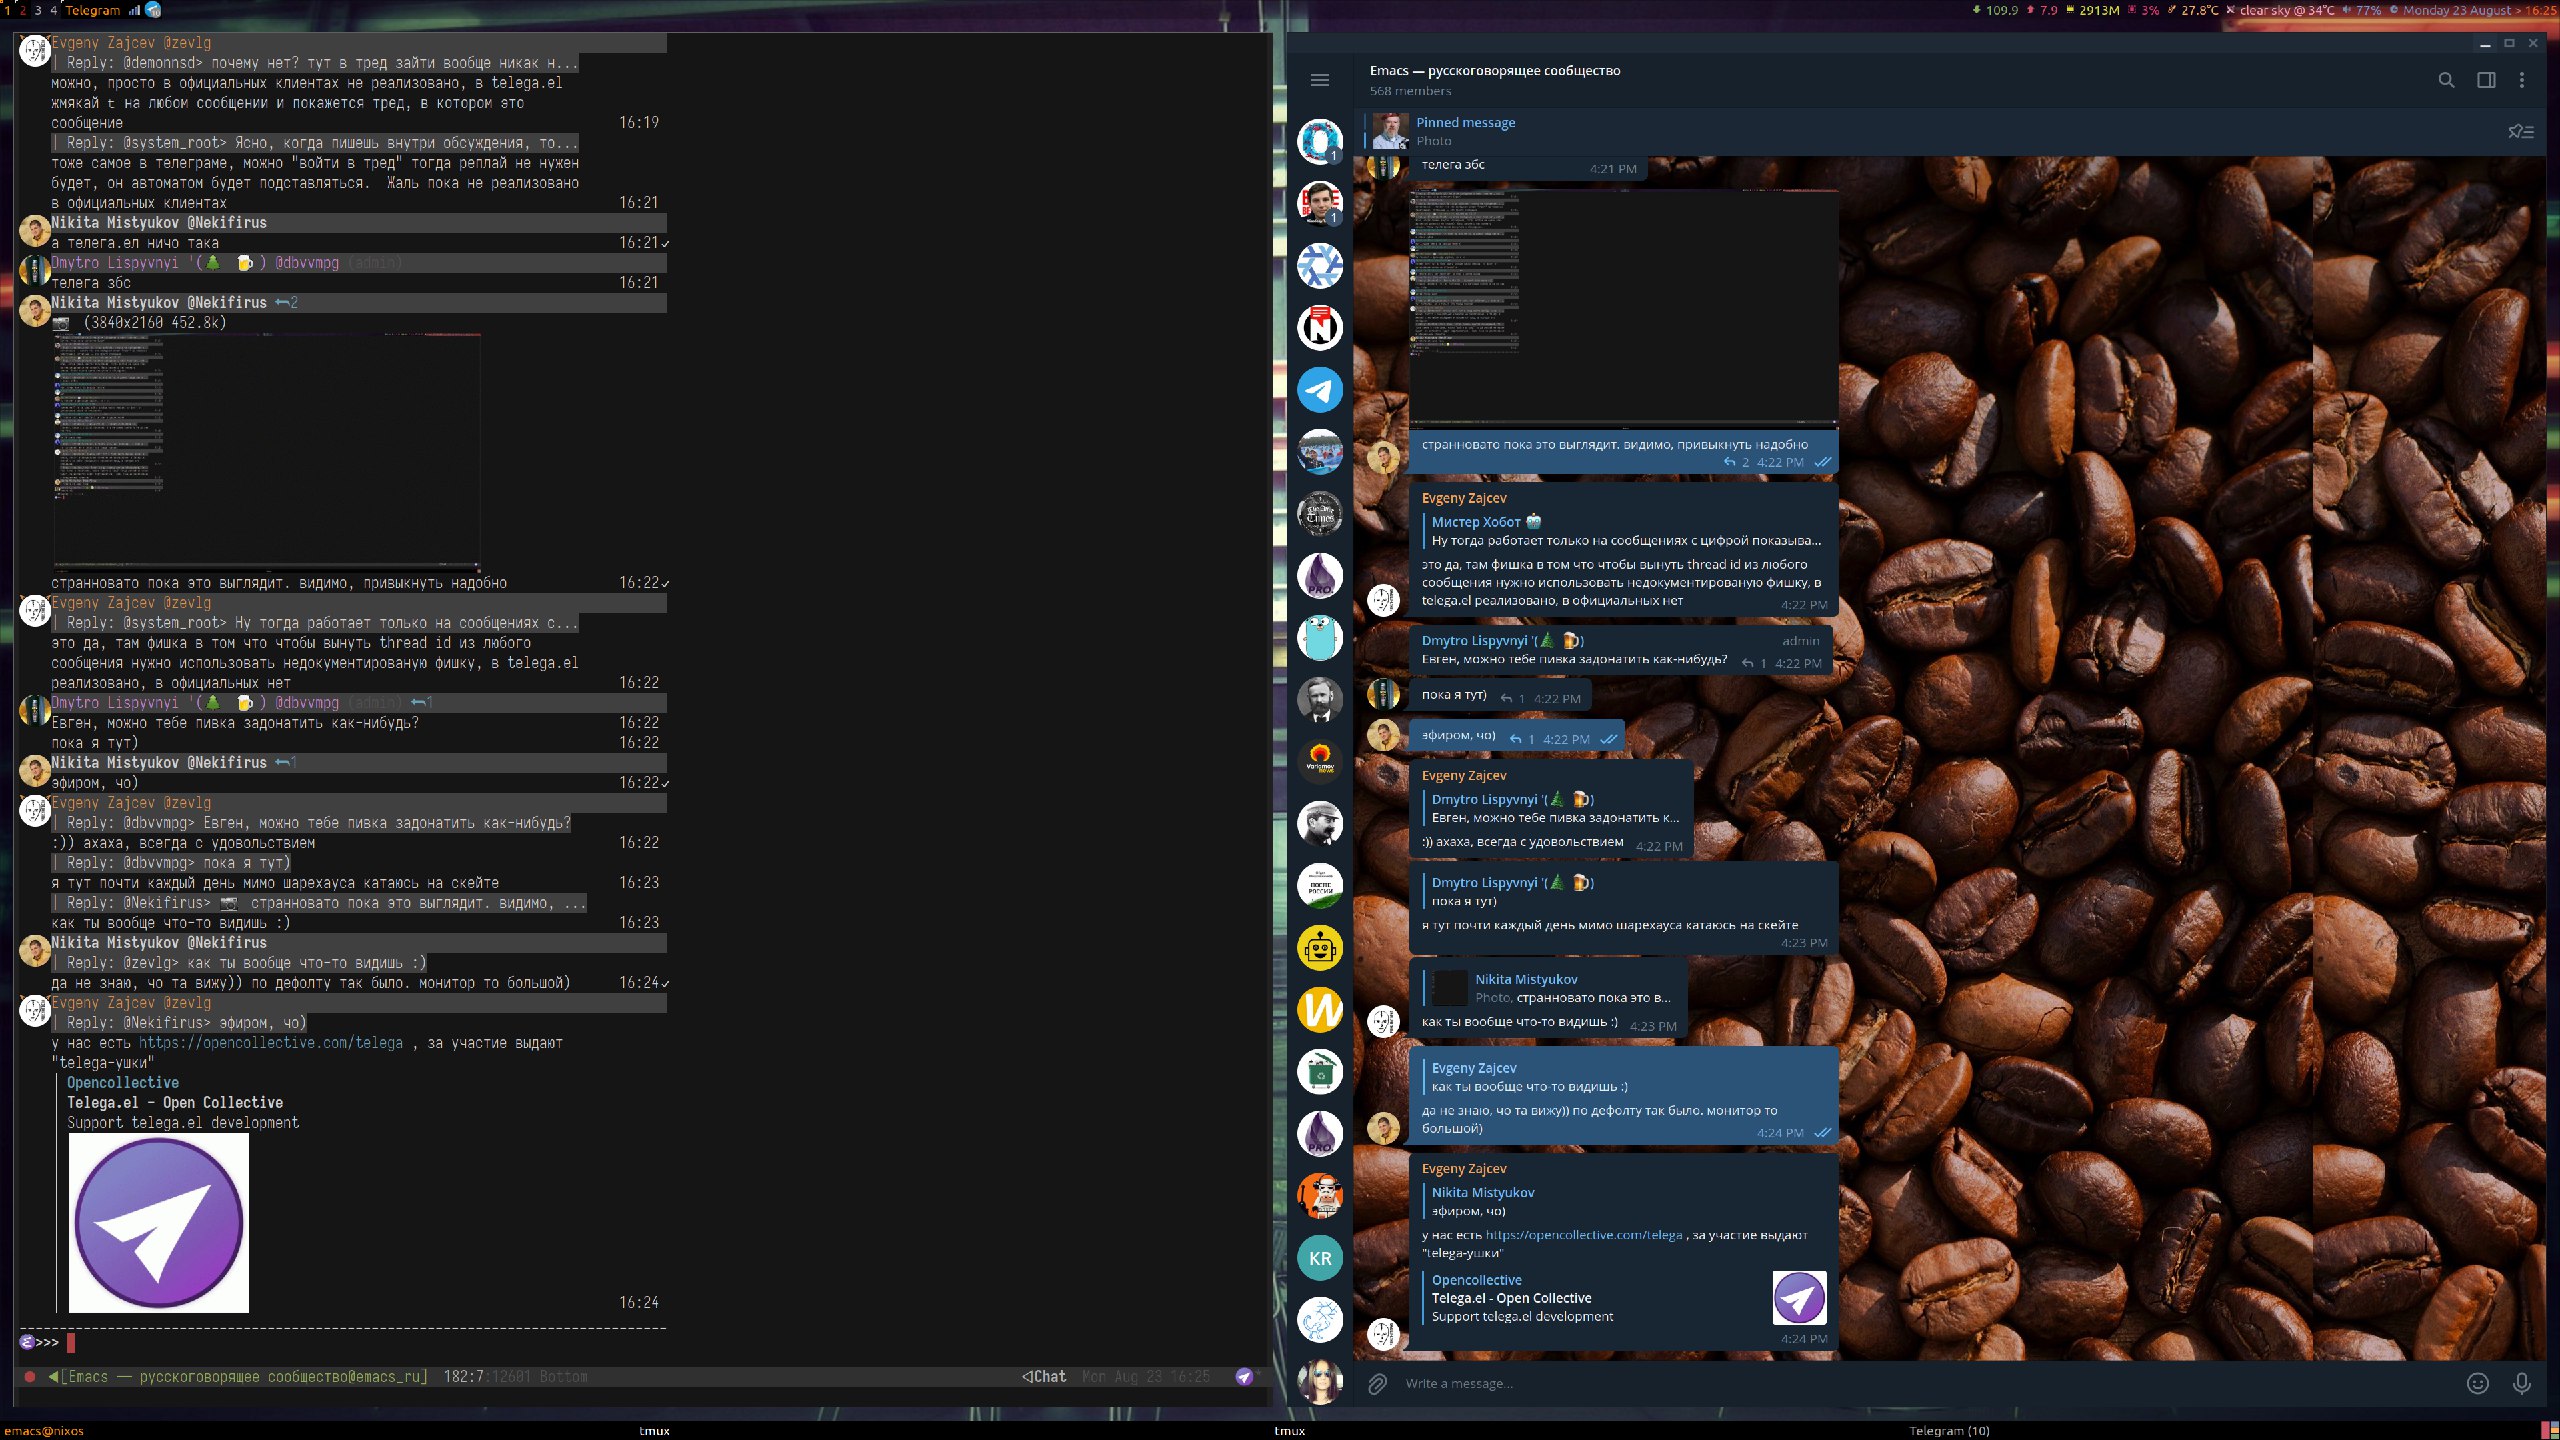Viewport: 2560px width, 1440px height.
Task: Click '568 members' under chat title
Action: 1410,91
